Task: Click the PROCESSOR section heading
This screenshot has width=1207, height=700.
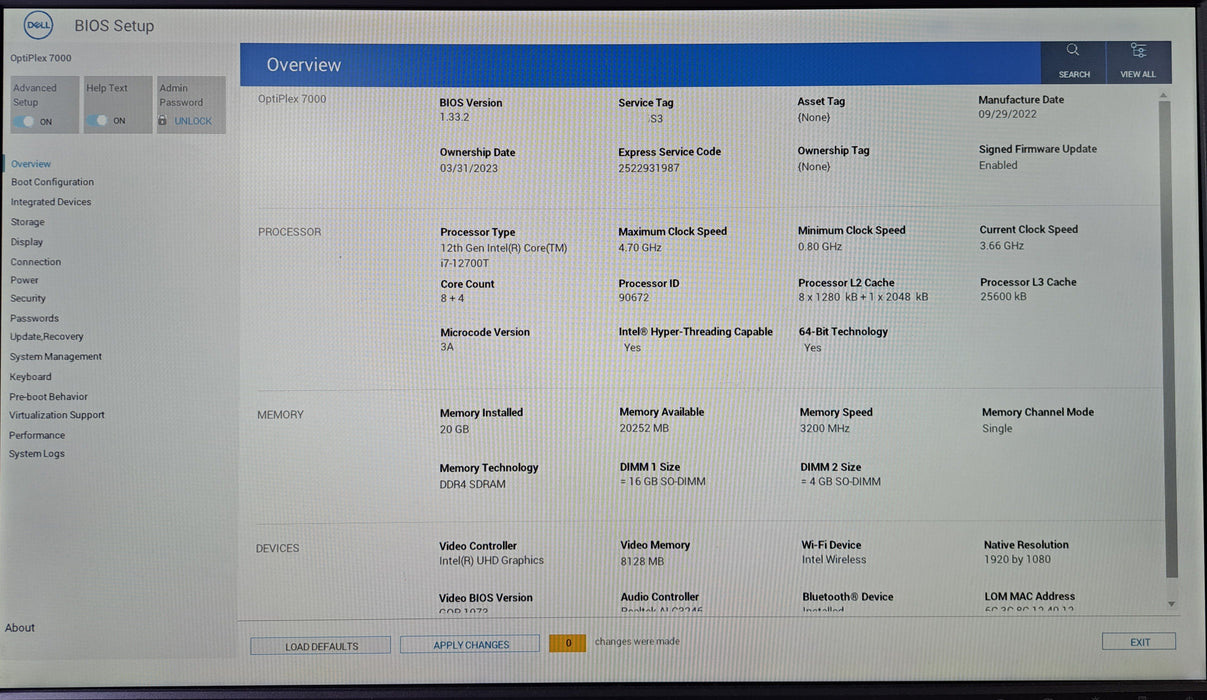Action: (290, 232)
